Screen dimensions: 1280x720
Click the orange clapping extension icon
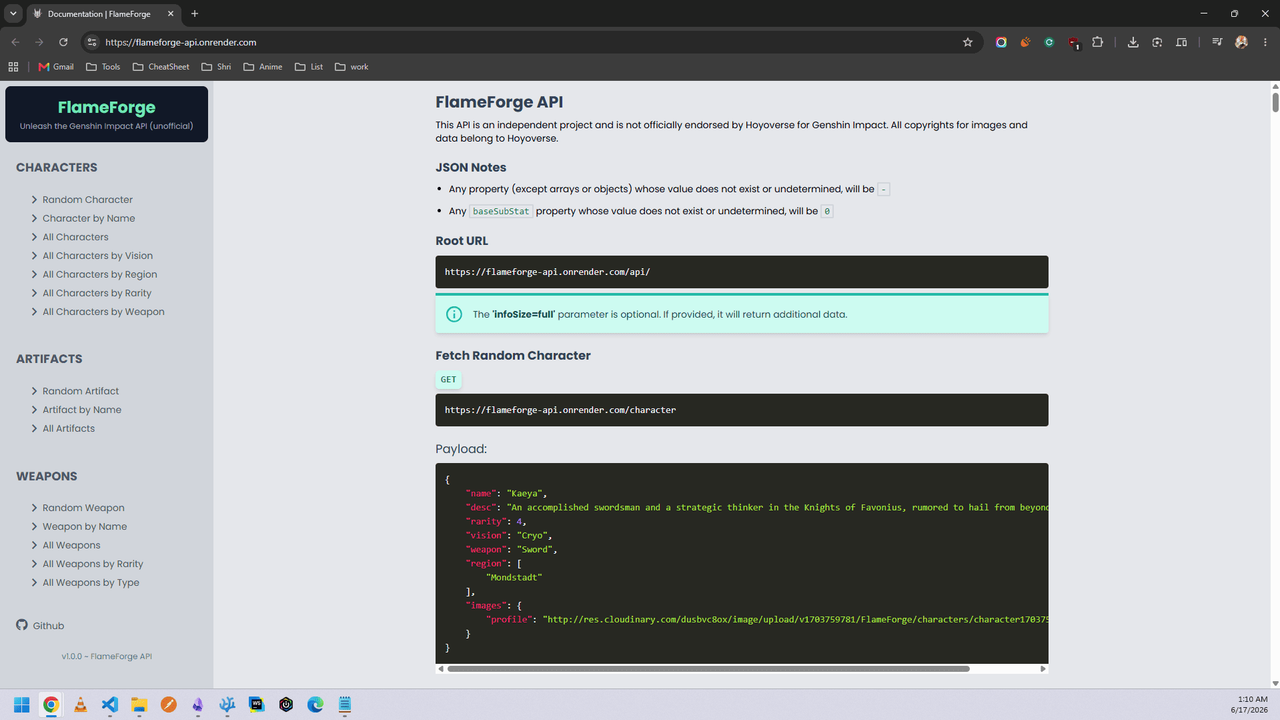click(1025, 42)
